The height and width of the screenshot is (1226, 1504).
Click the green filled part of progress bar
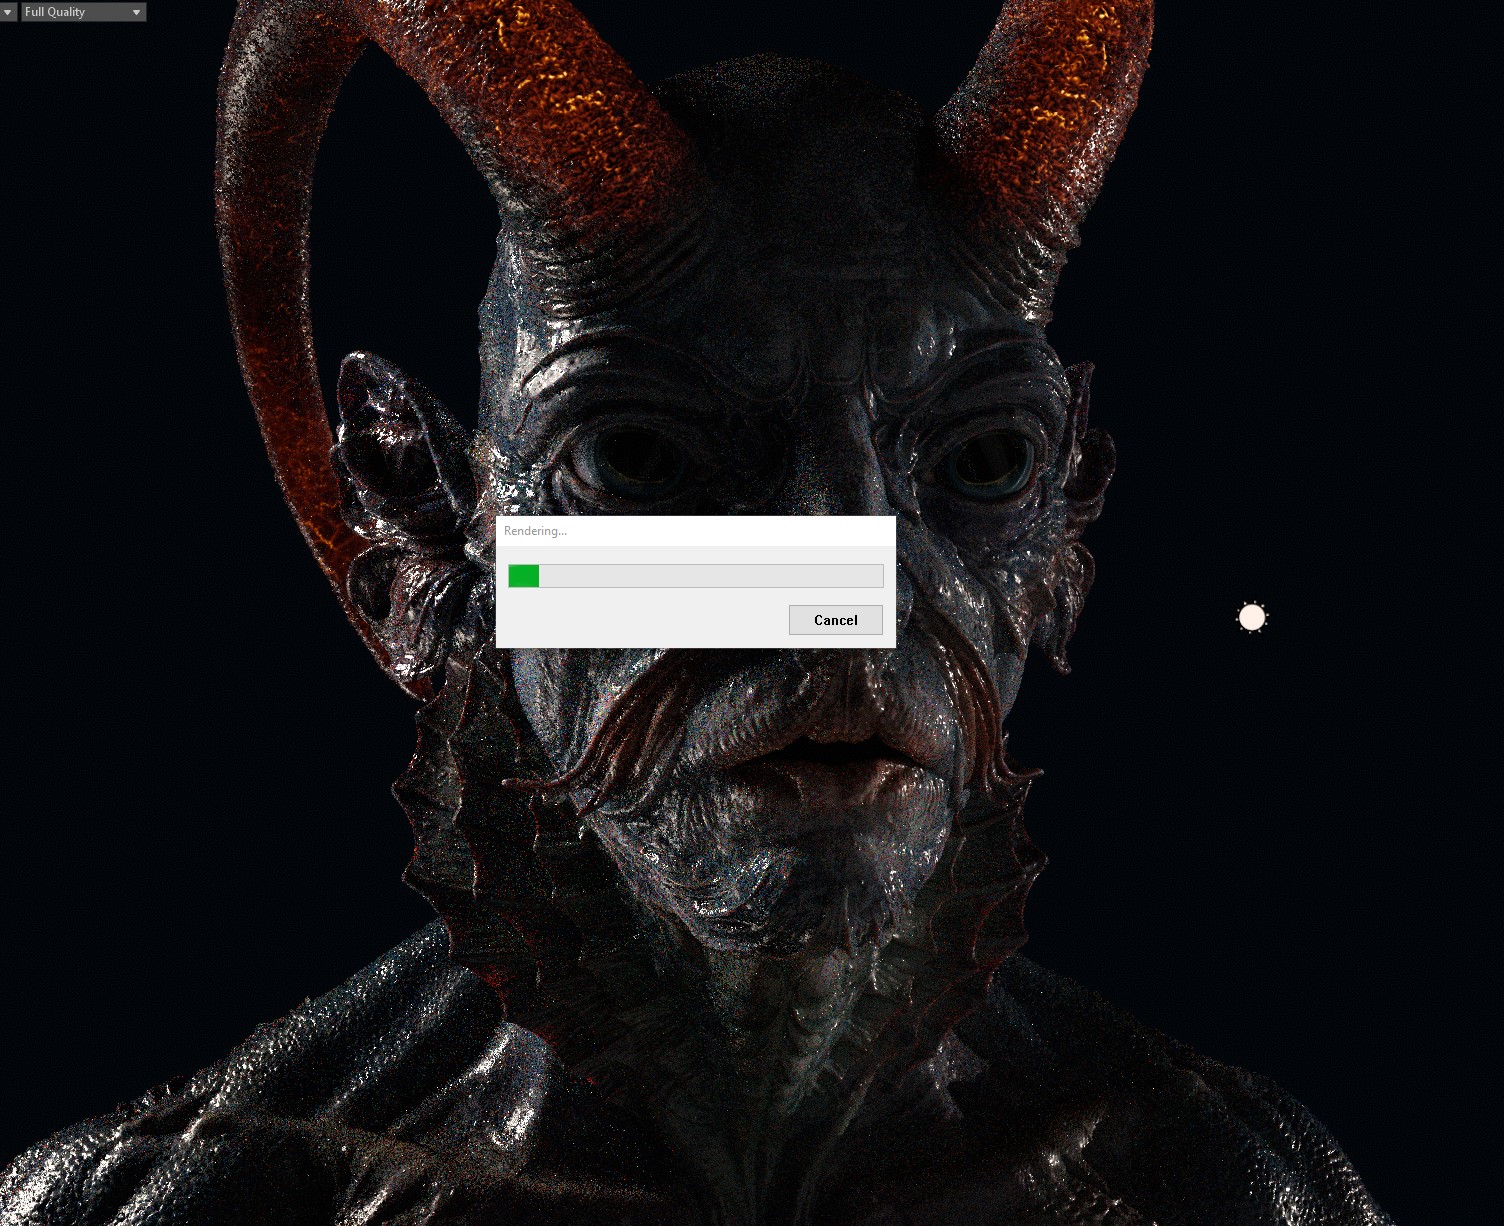[523, 576]
